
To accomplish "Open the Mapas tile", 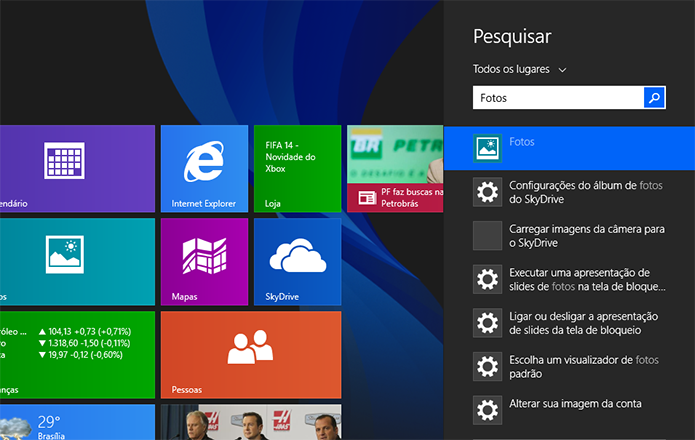I will tap(204, 261).
